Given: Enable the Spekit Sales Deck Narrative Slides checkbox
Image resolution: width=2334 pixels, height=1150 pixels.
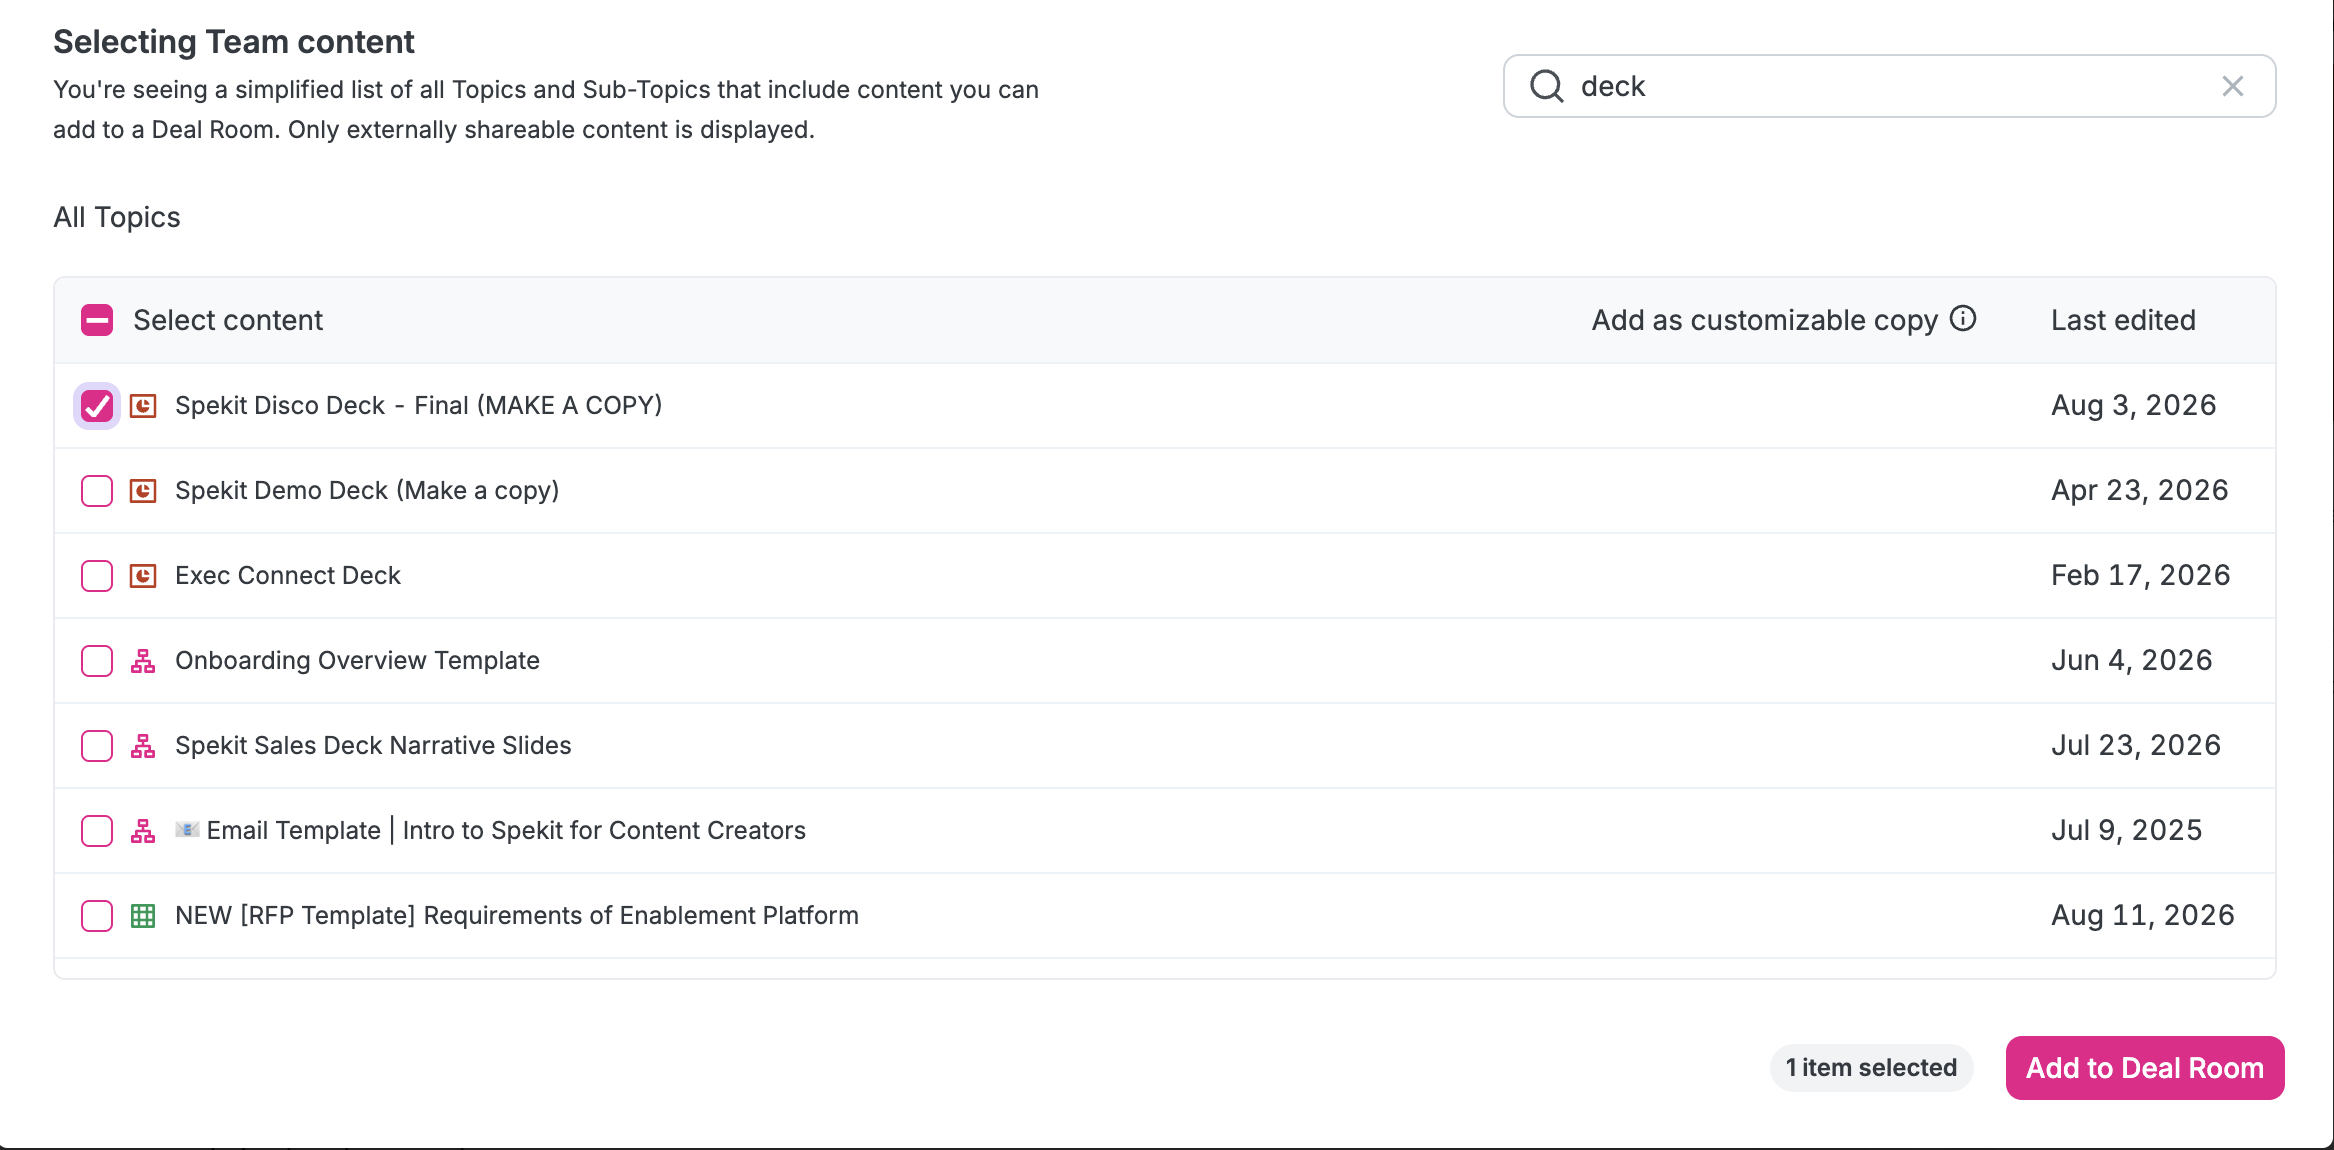Looking at the screenshot, I should pos(97,746).
